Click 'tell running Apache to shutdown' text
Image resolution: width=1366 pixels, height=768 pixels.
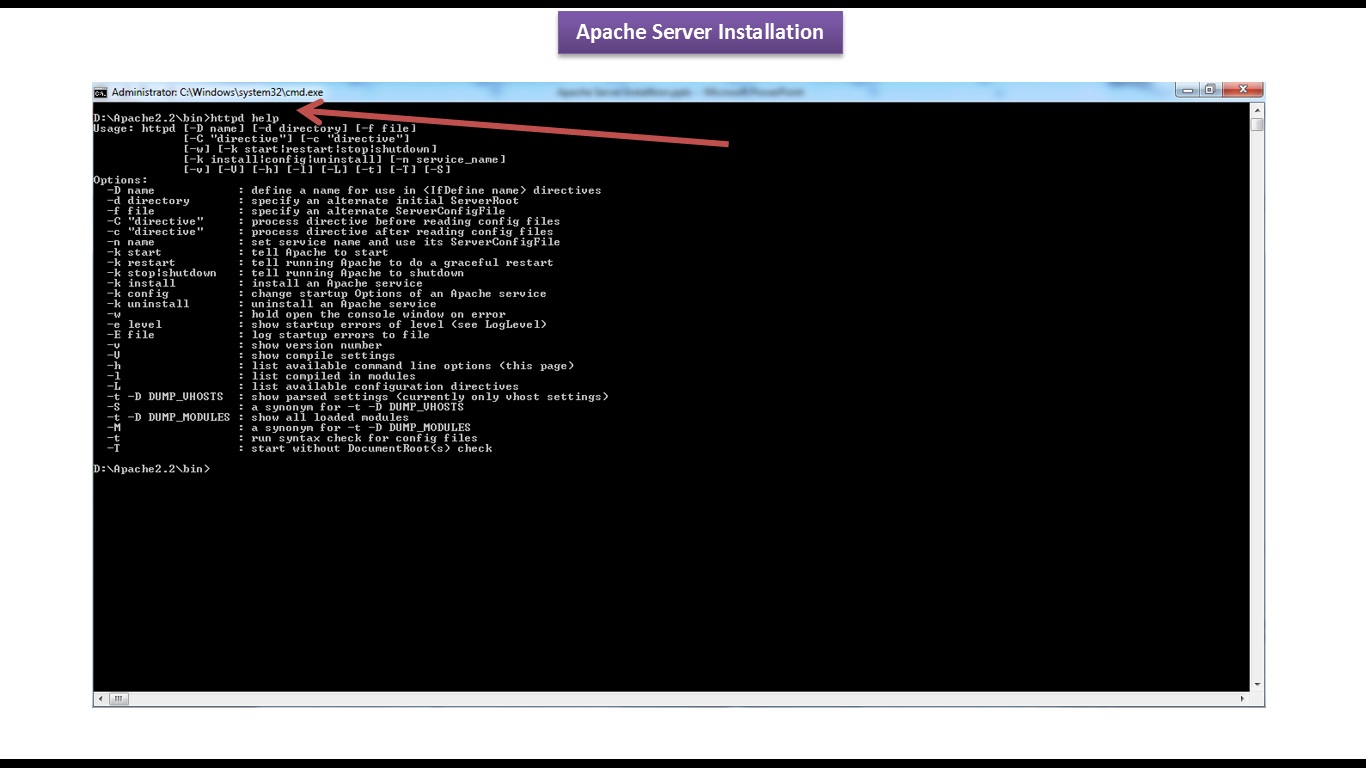[357, 273]
